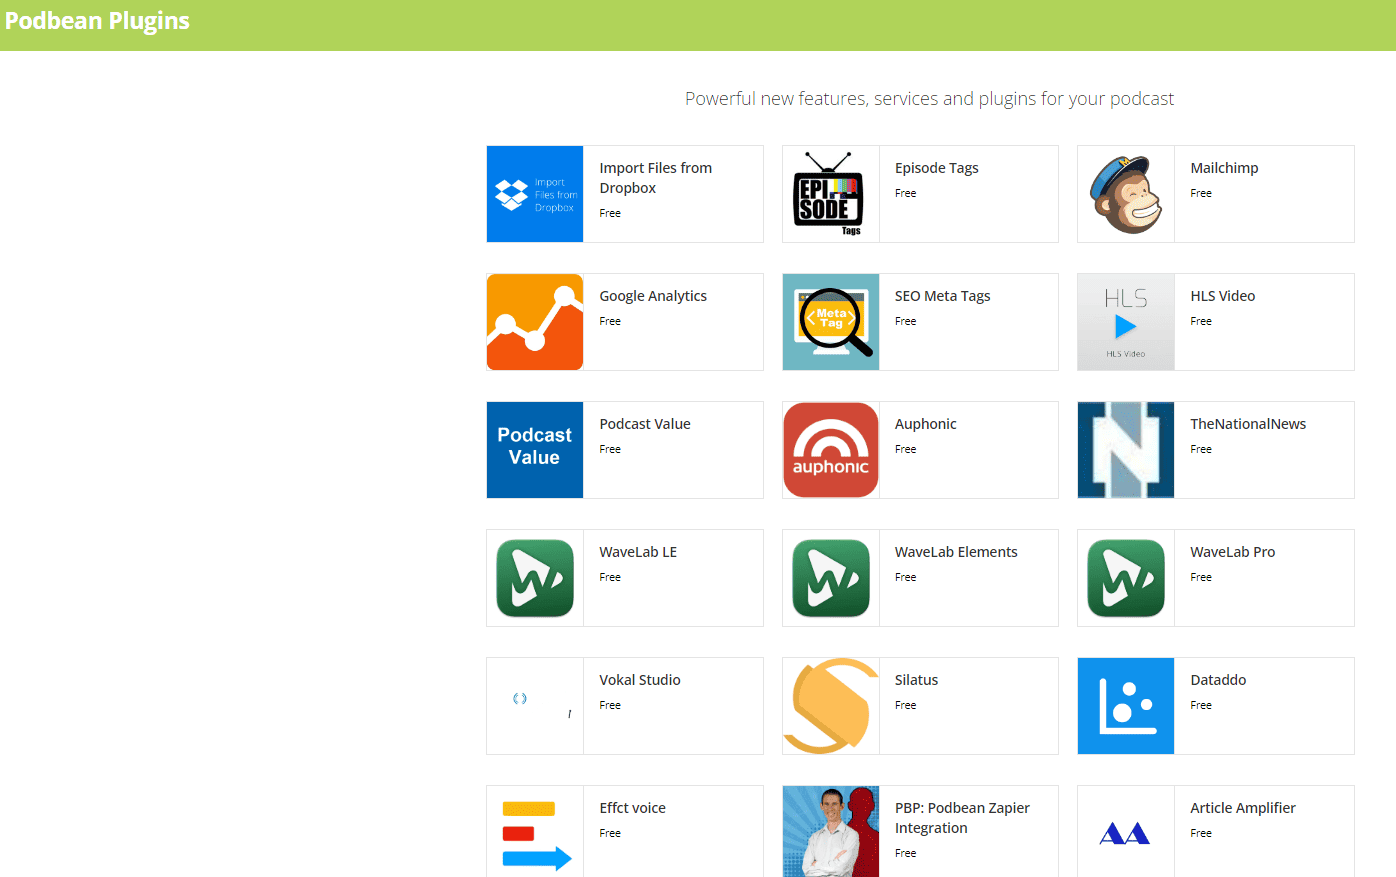
Task: Open PBP: Podbean Zapier Integration title
Action: click(x=962, y=818)
